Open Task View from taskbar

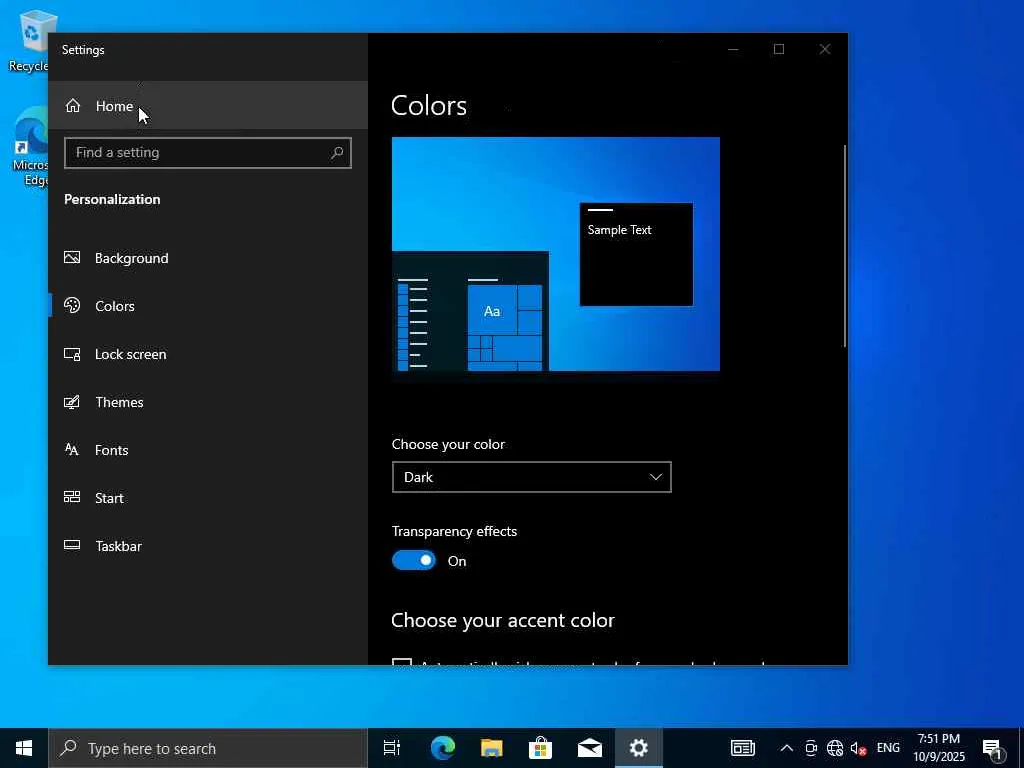tap(392, 748)
